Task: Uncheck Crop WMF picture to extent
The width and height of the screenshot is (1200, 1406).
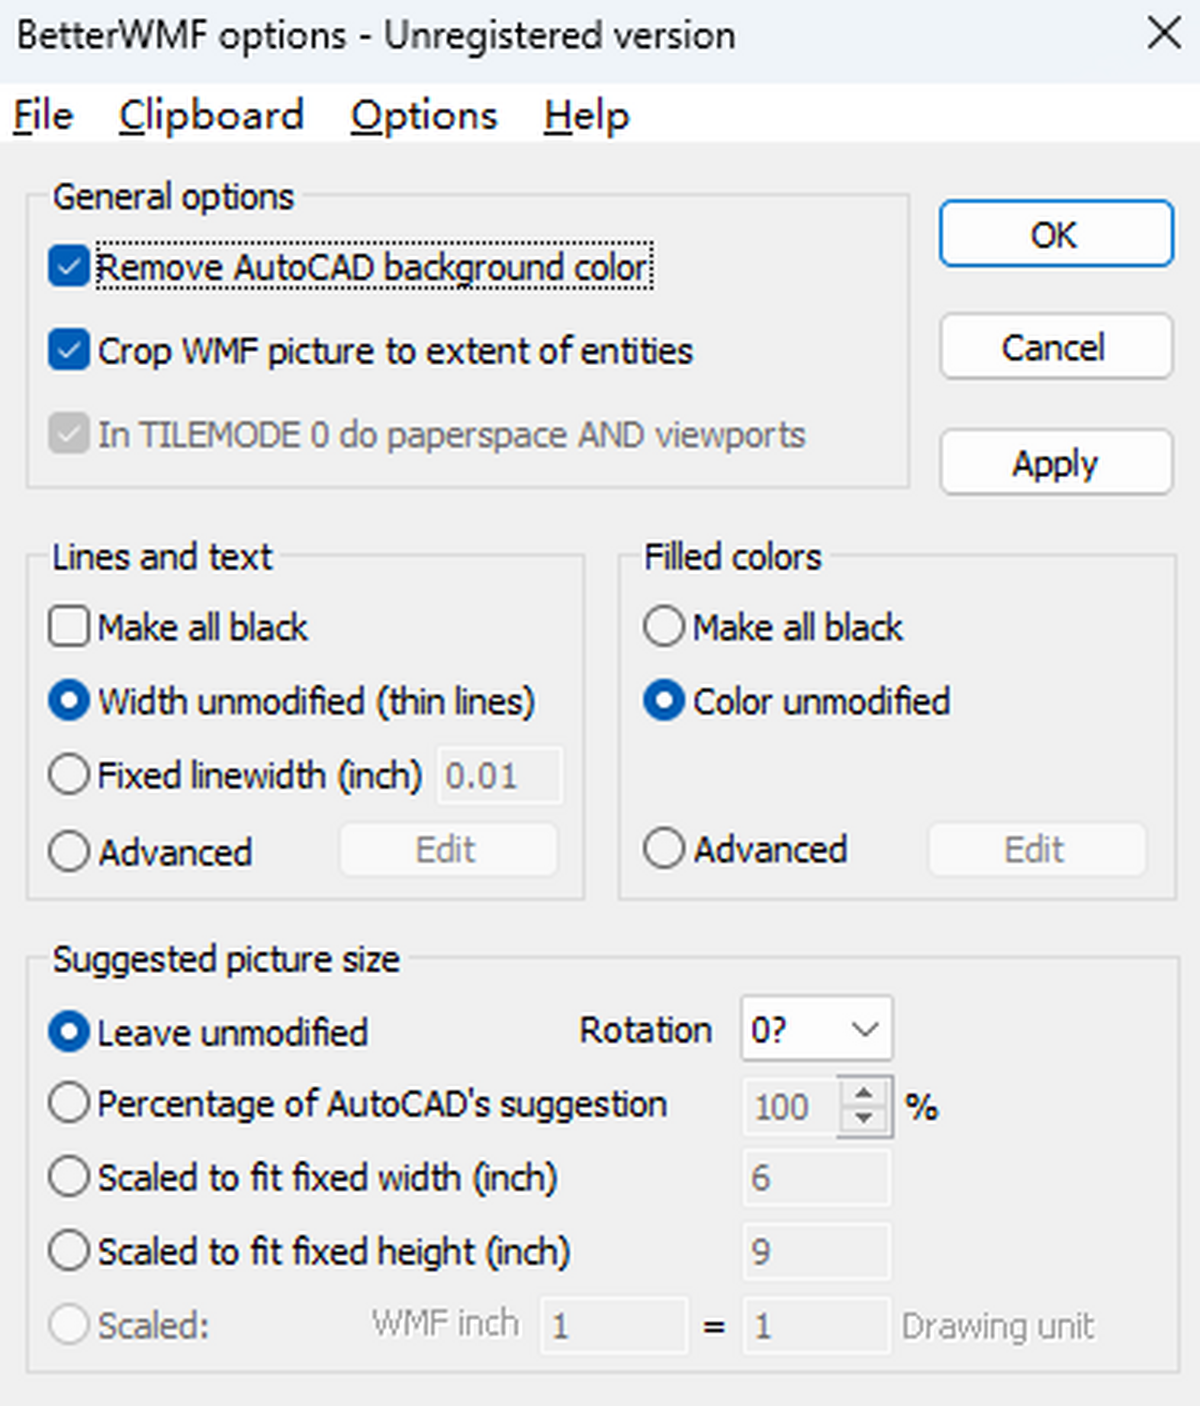Action: click(x=69, y=351)
